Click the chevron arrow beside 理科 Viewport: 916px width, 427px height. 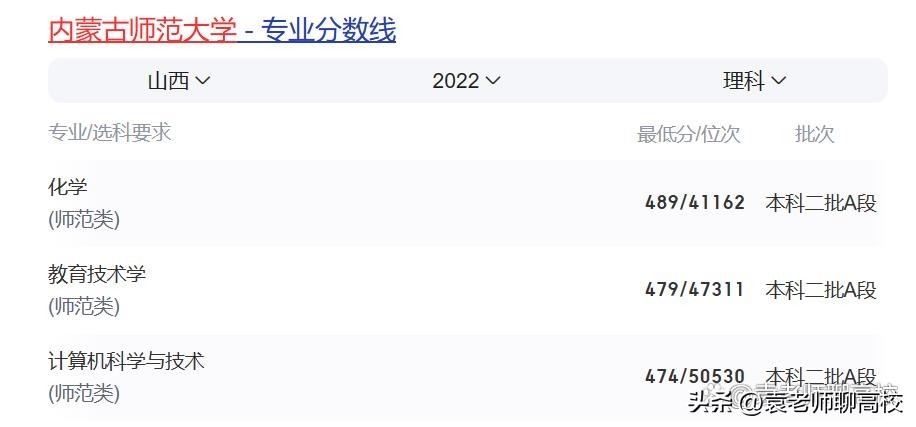(x=779, y=81)
